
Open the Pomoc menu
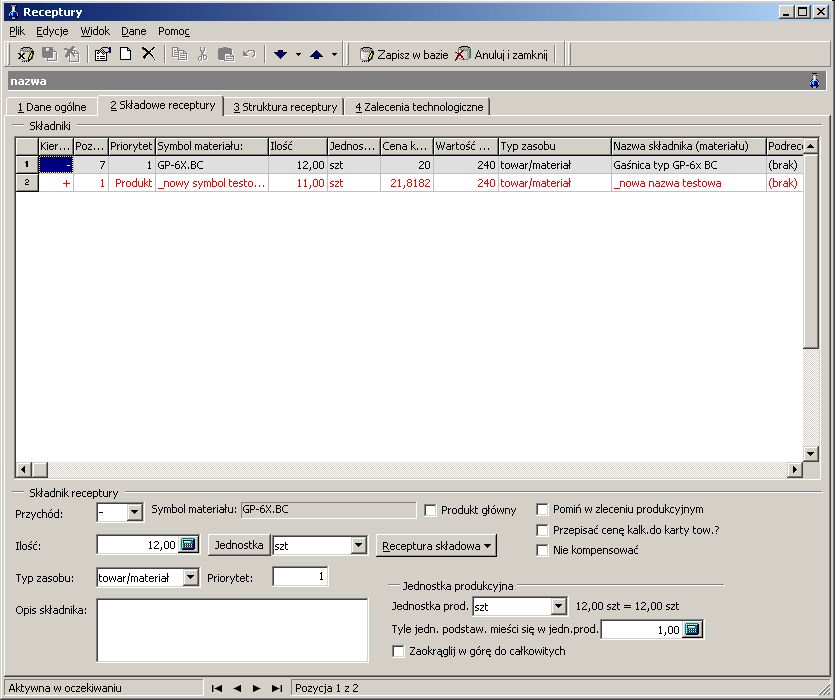click(x=174, y=31)
